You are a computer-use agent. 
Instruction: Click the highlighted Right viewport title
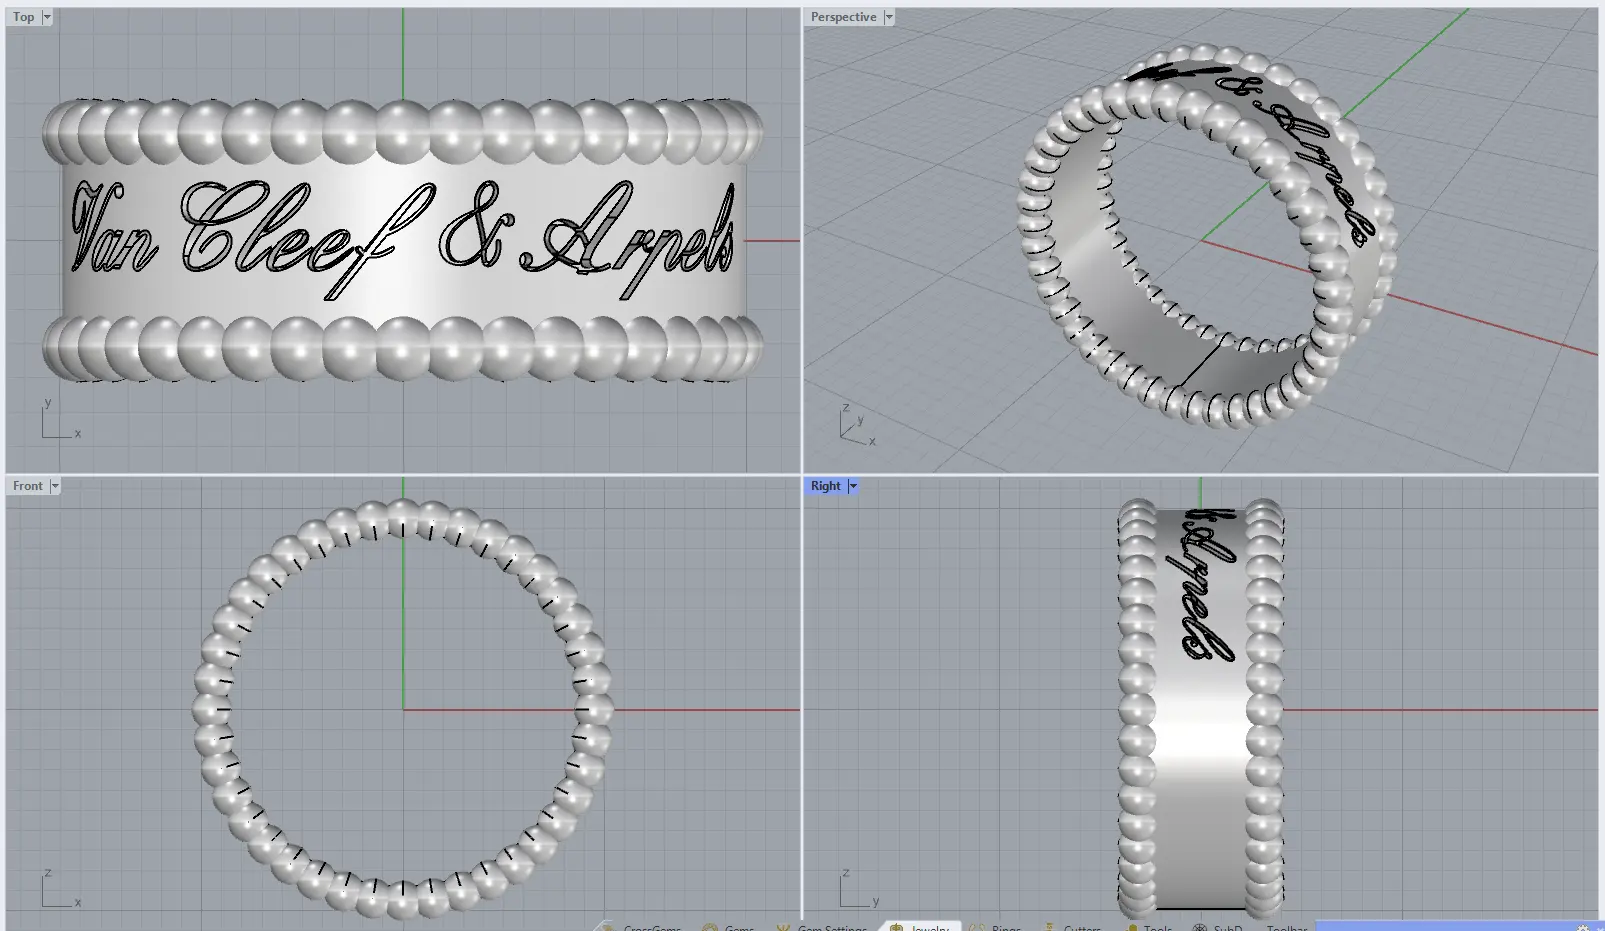[825, 486]
